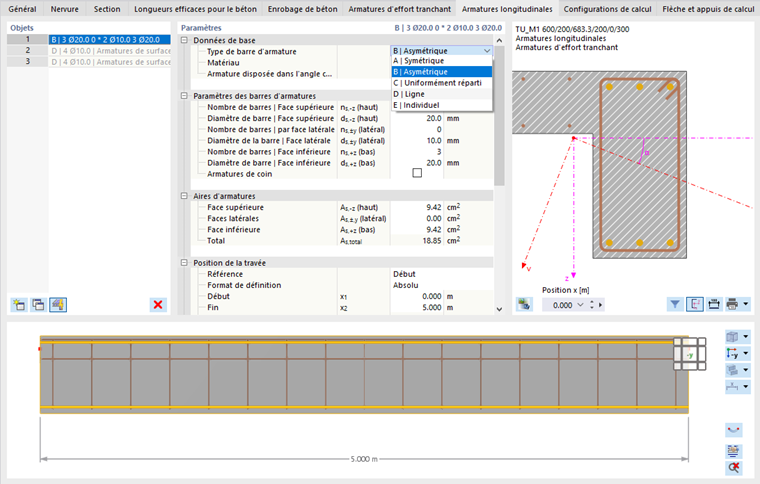760x484 pixels.
Task: Choose C | Uniformément réparti from the list
Action: (x=442, y=83)
